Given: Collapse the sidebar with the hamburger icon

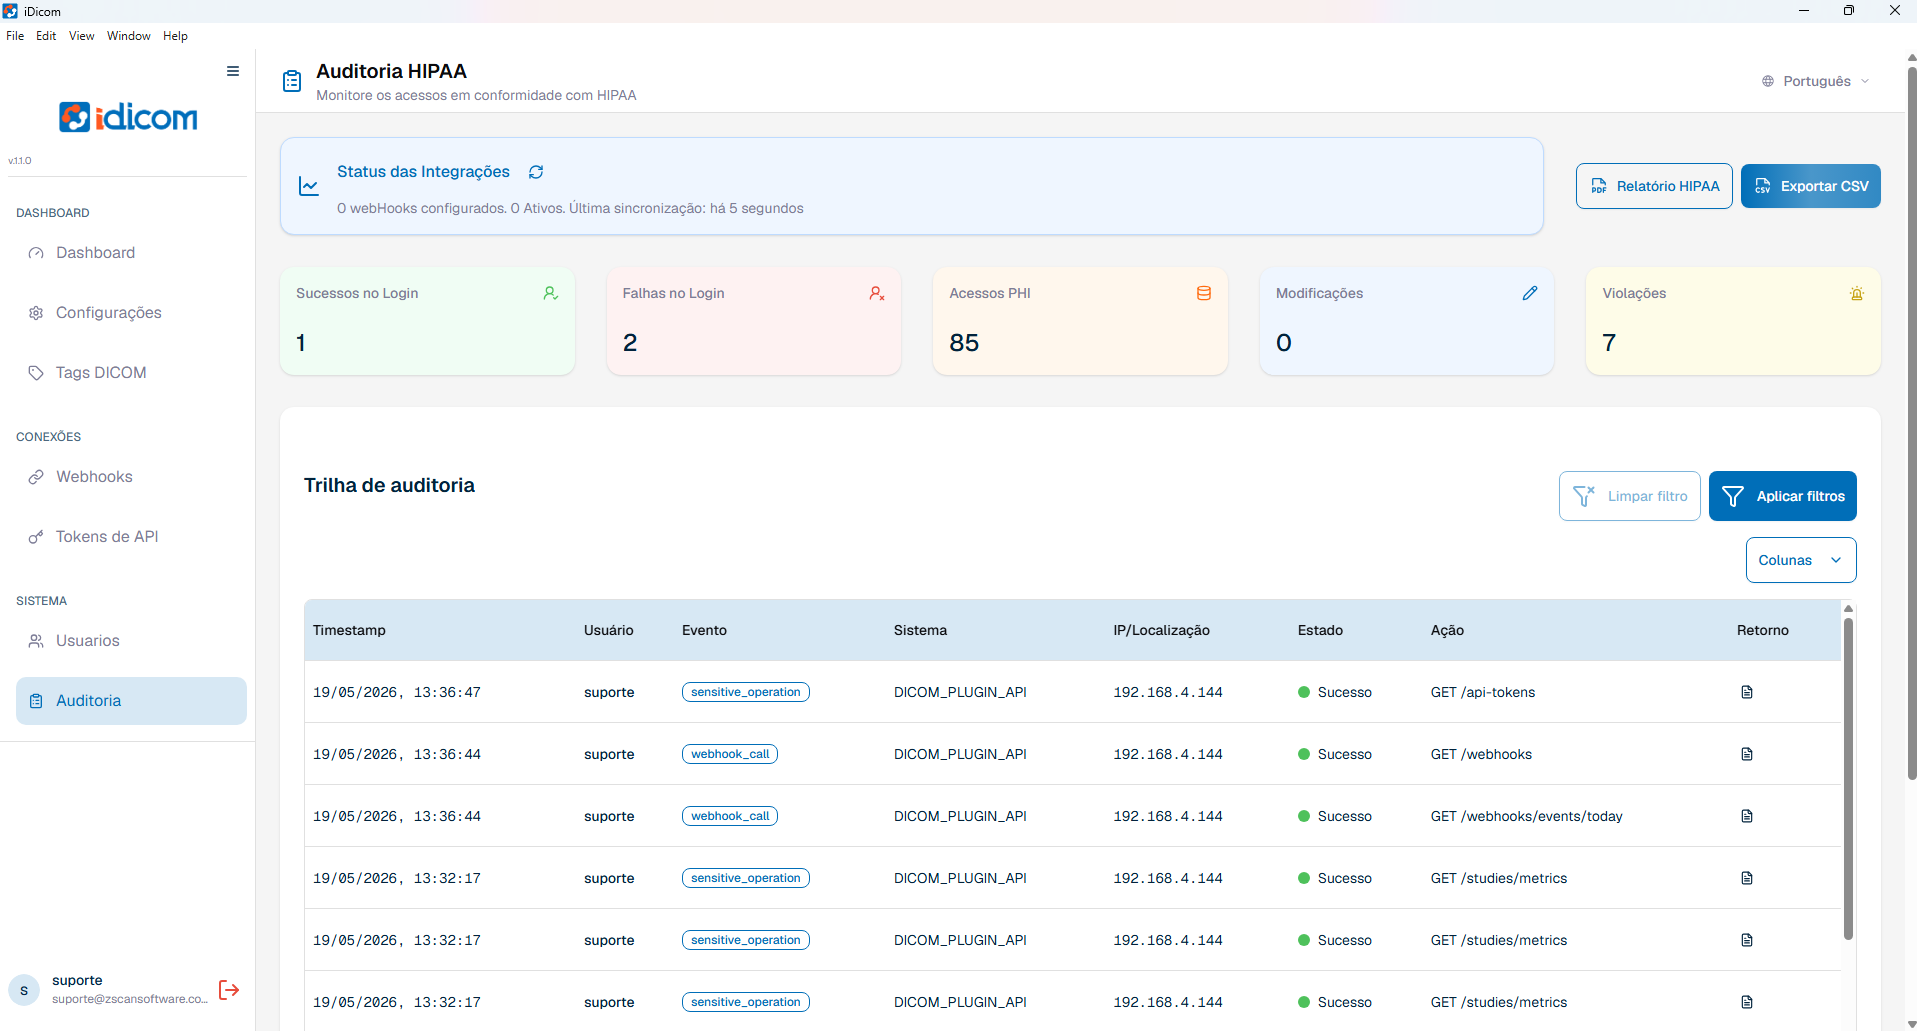Looking at the screenshot, I should tap(233, 71).
